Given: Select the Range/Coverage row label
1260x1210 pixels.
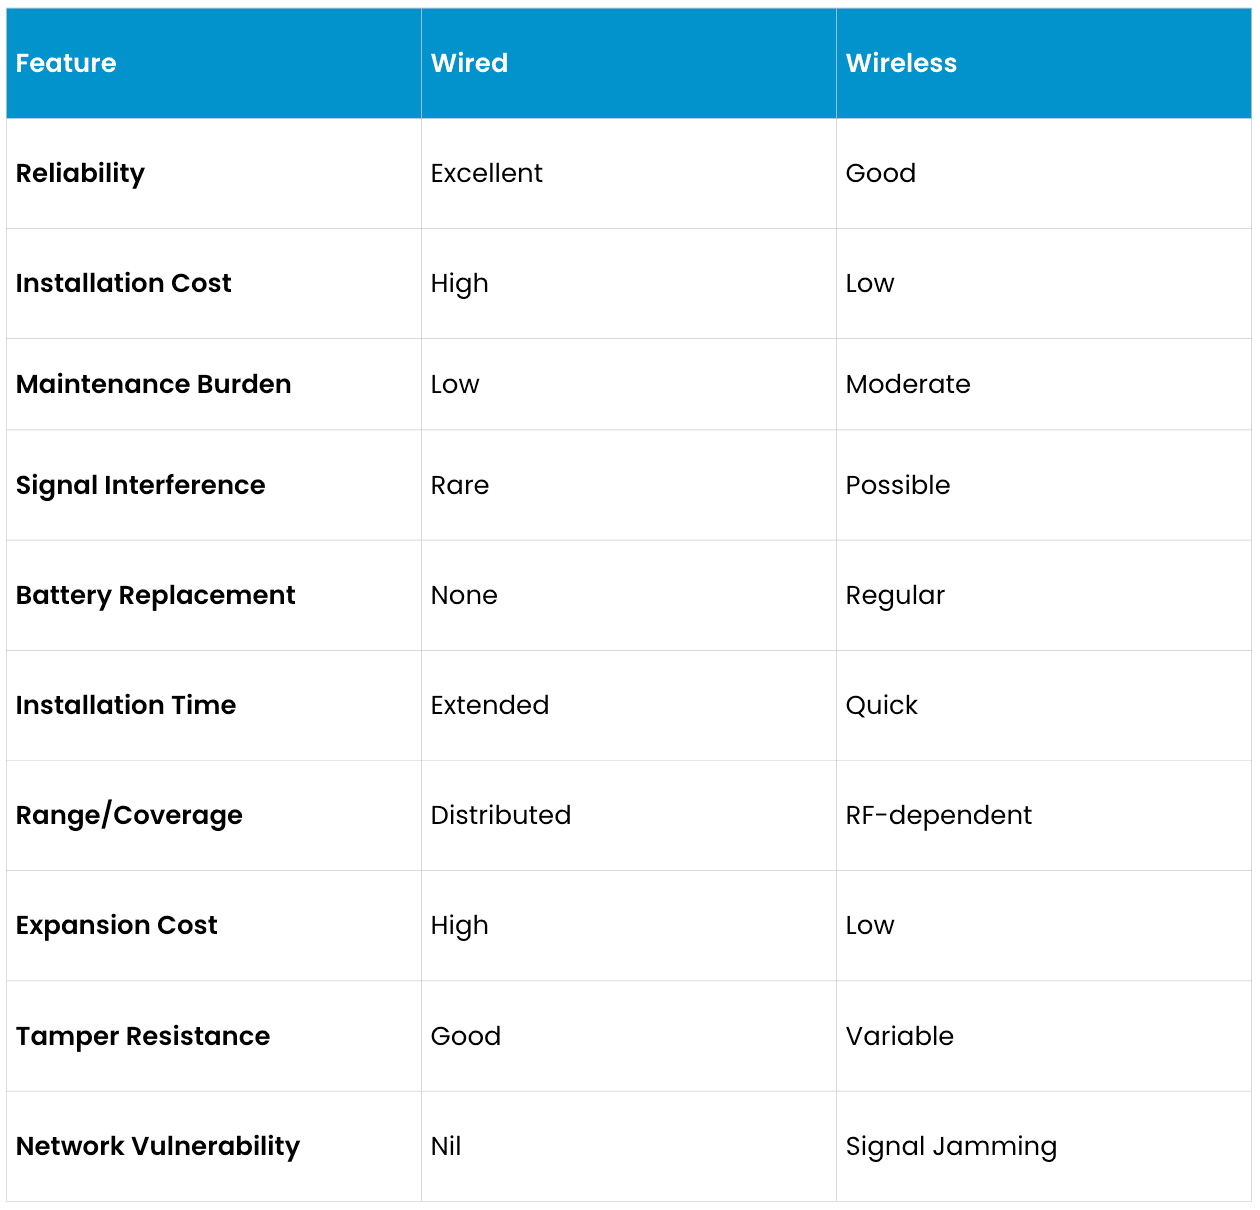Looking at the screenshot, I should [129, 815].
